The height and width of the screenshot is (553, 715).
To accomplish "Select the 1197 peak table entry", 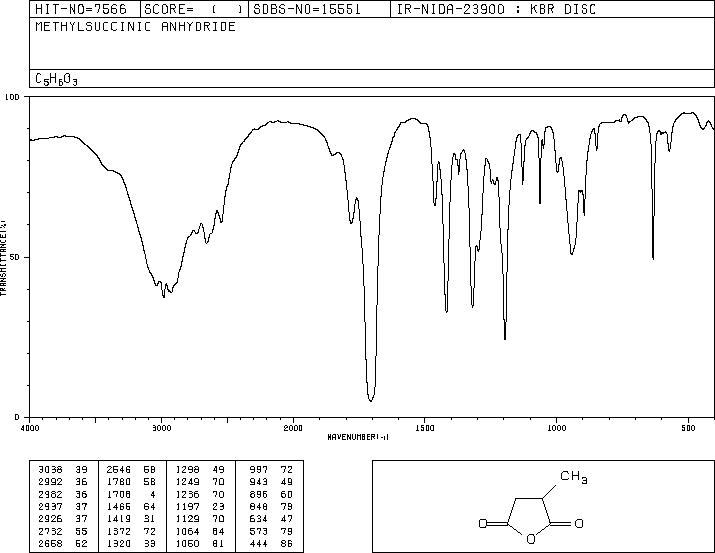I will [187, 506].
